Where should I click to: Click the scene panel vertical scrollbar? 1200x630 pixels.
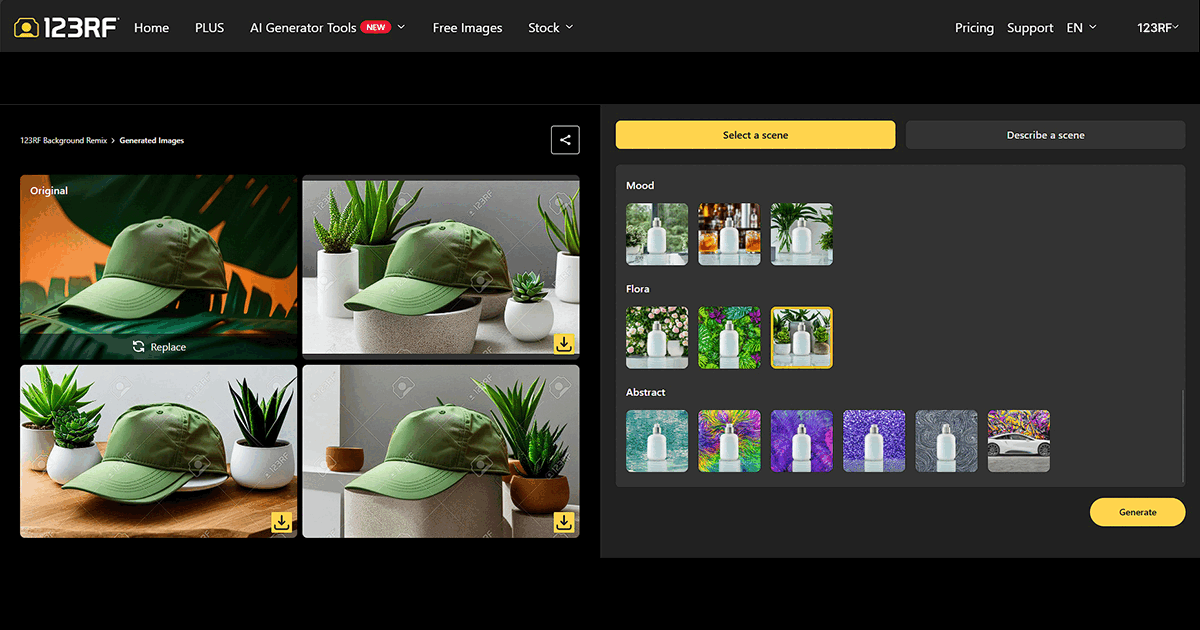1182,435
